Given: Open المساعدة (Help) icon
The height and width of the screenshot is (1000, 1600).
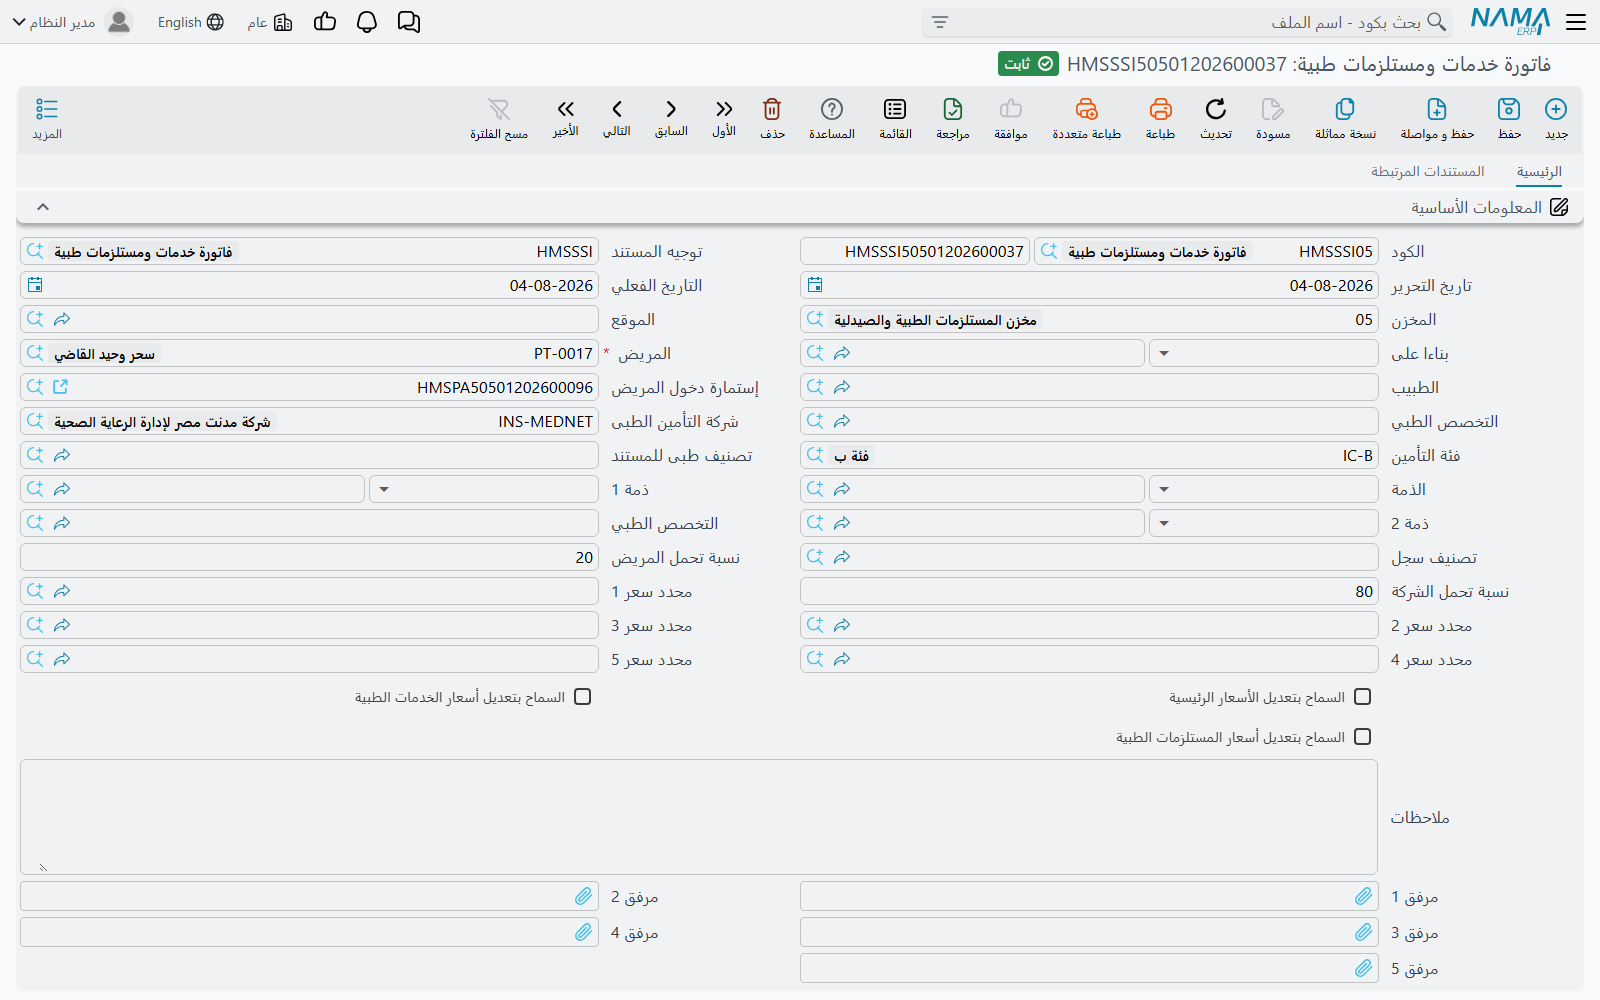Looking at the screenshot, I should 832,109.
